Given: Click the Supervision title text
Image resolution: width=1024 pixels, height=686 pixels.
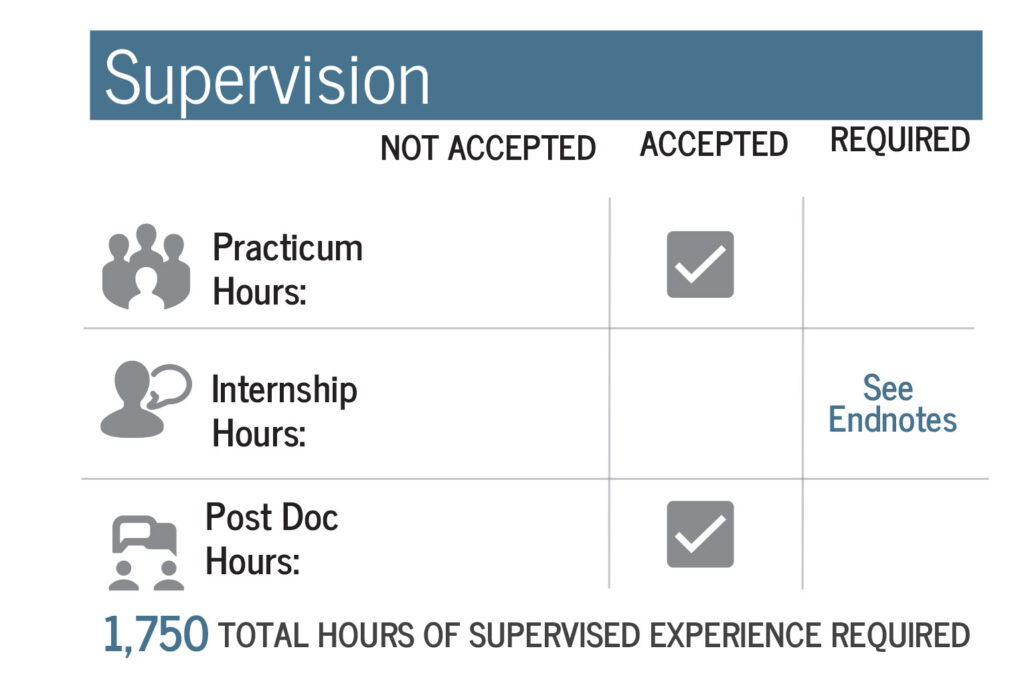Looking at the screenshot, I should (267, 78).
